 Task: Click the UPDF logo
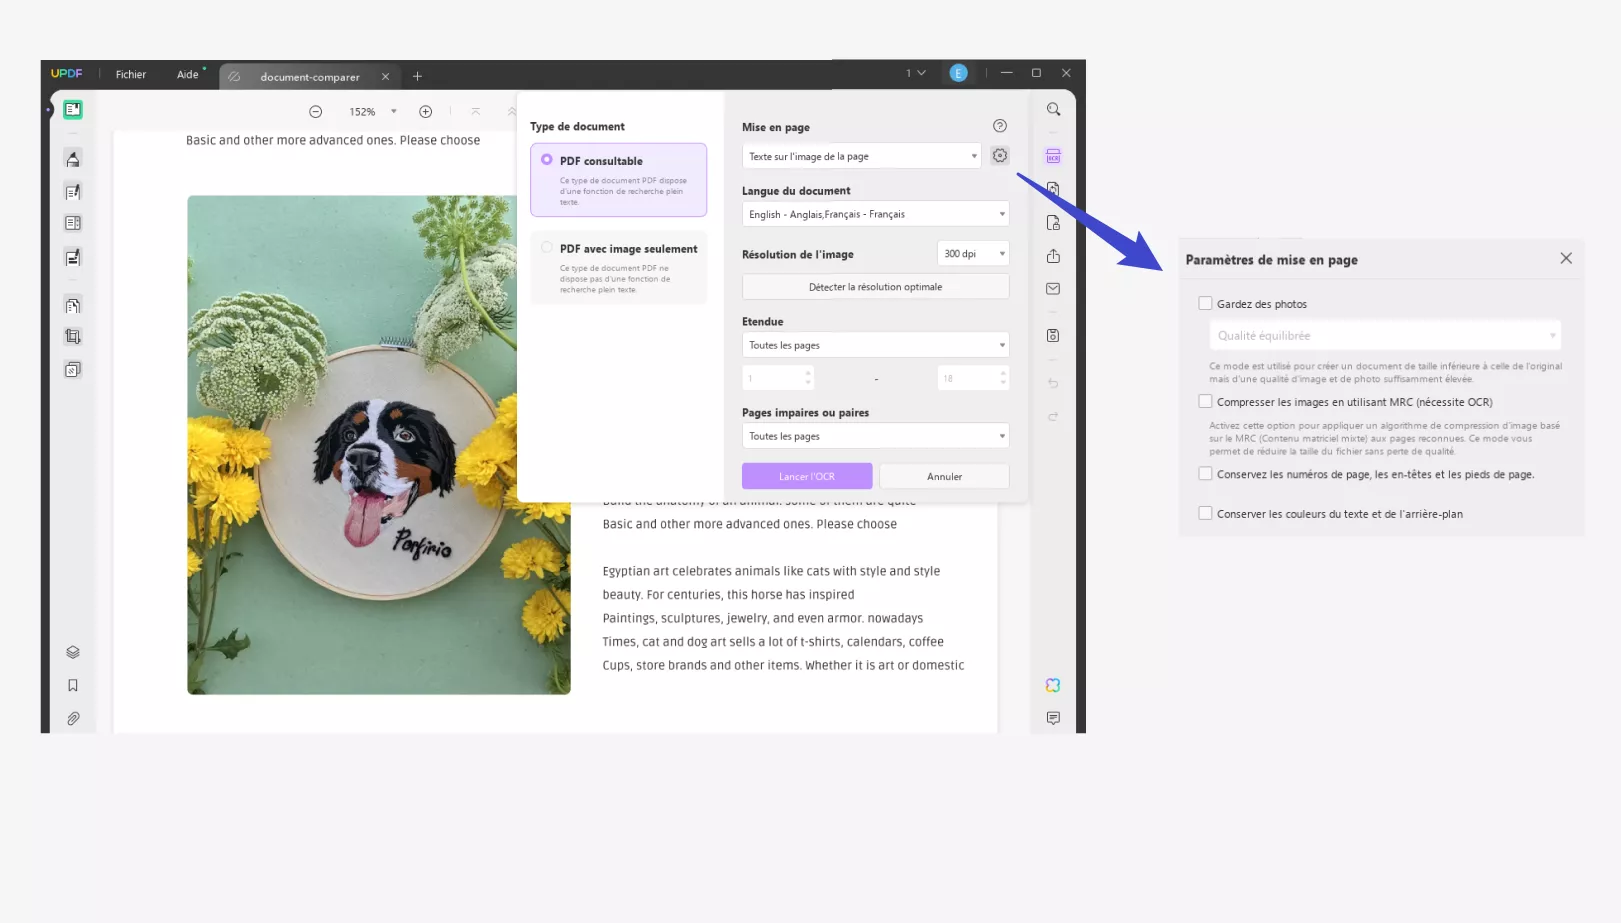click(x=67, y=74)
